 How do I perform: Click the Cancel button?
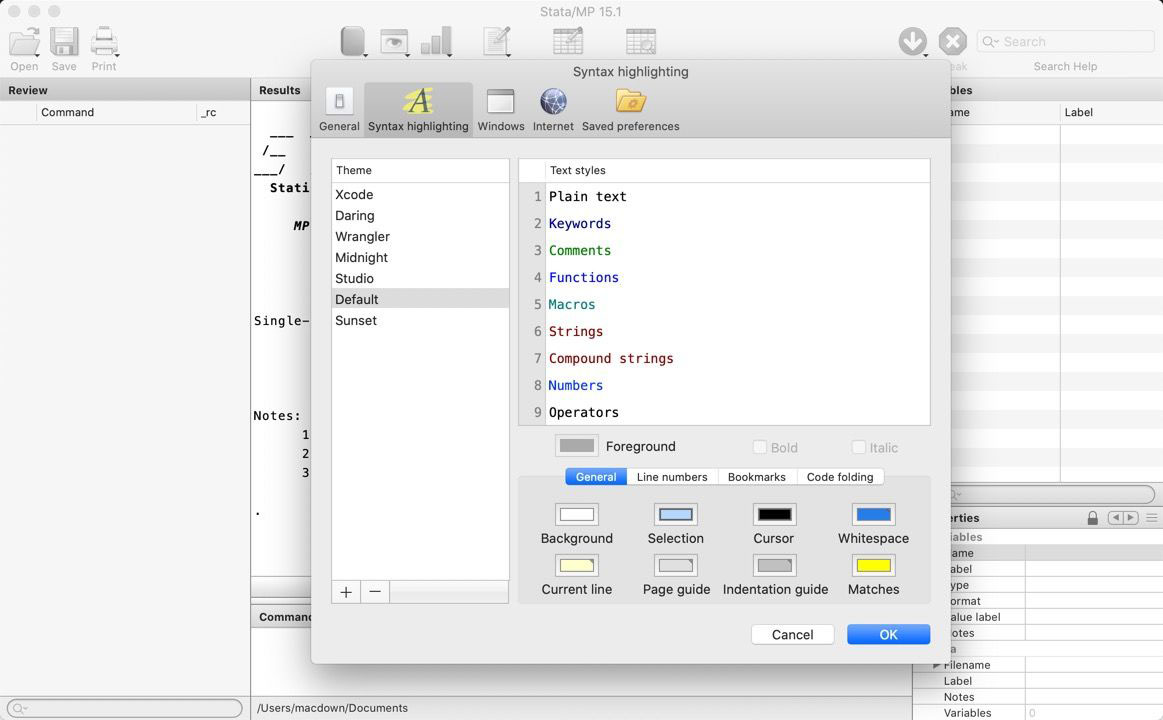792,635
